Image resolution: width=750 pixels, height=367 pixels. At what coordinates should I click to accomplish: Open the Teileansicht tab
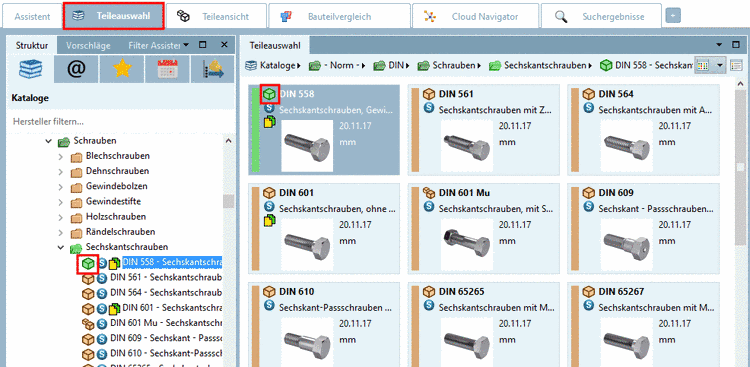pyautogui.click(x=216, y=16)
